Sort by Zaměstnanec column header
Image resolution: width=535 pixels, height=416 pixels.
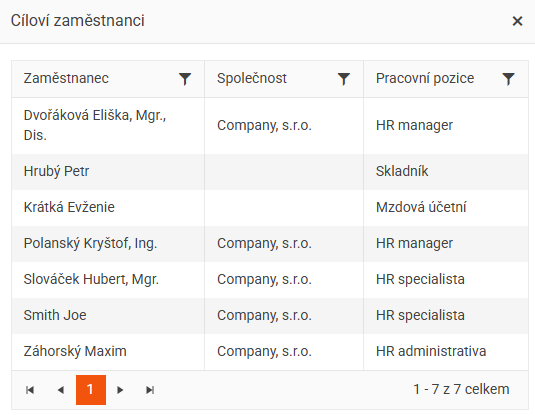coord(66,78)
